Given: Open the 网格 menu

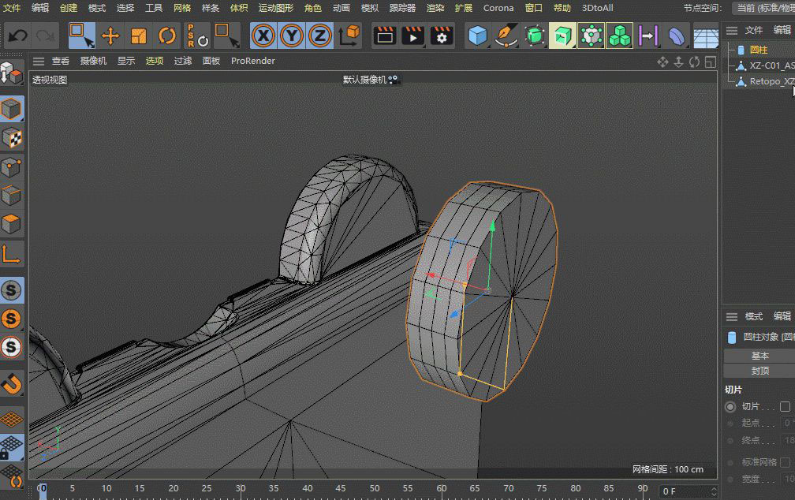Looking at the screenshot, I should point(182,8).
